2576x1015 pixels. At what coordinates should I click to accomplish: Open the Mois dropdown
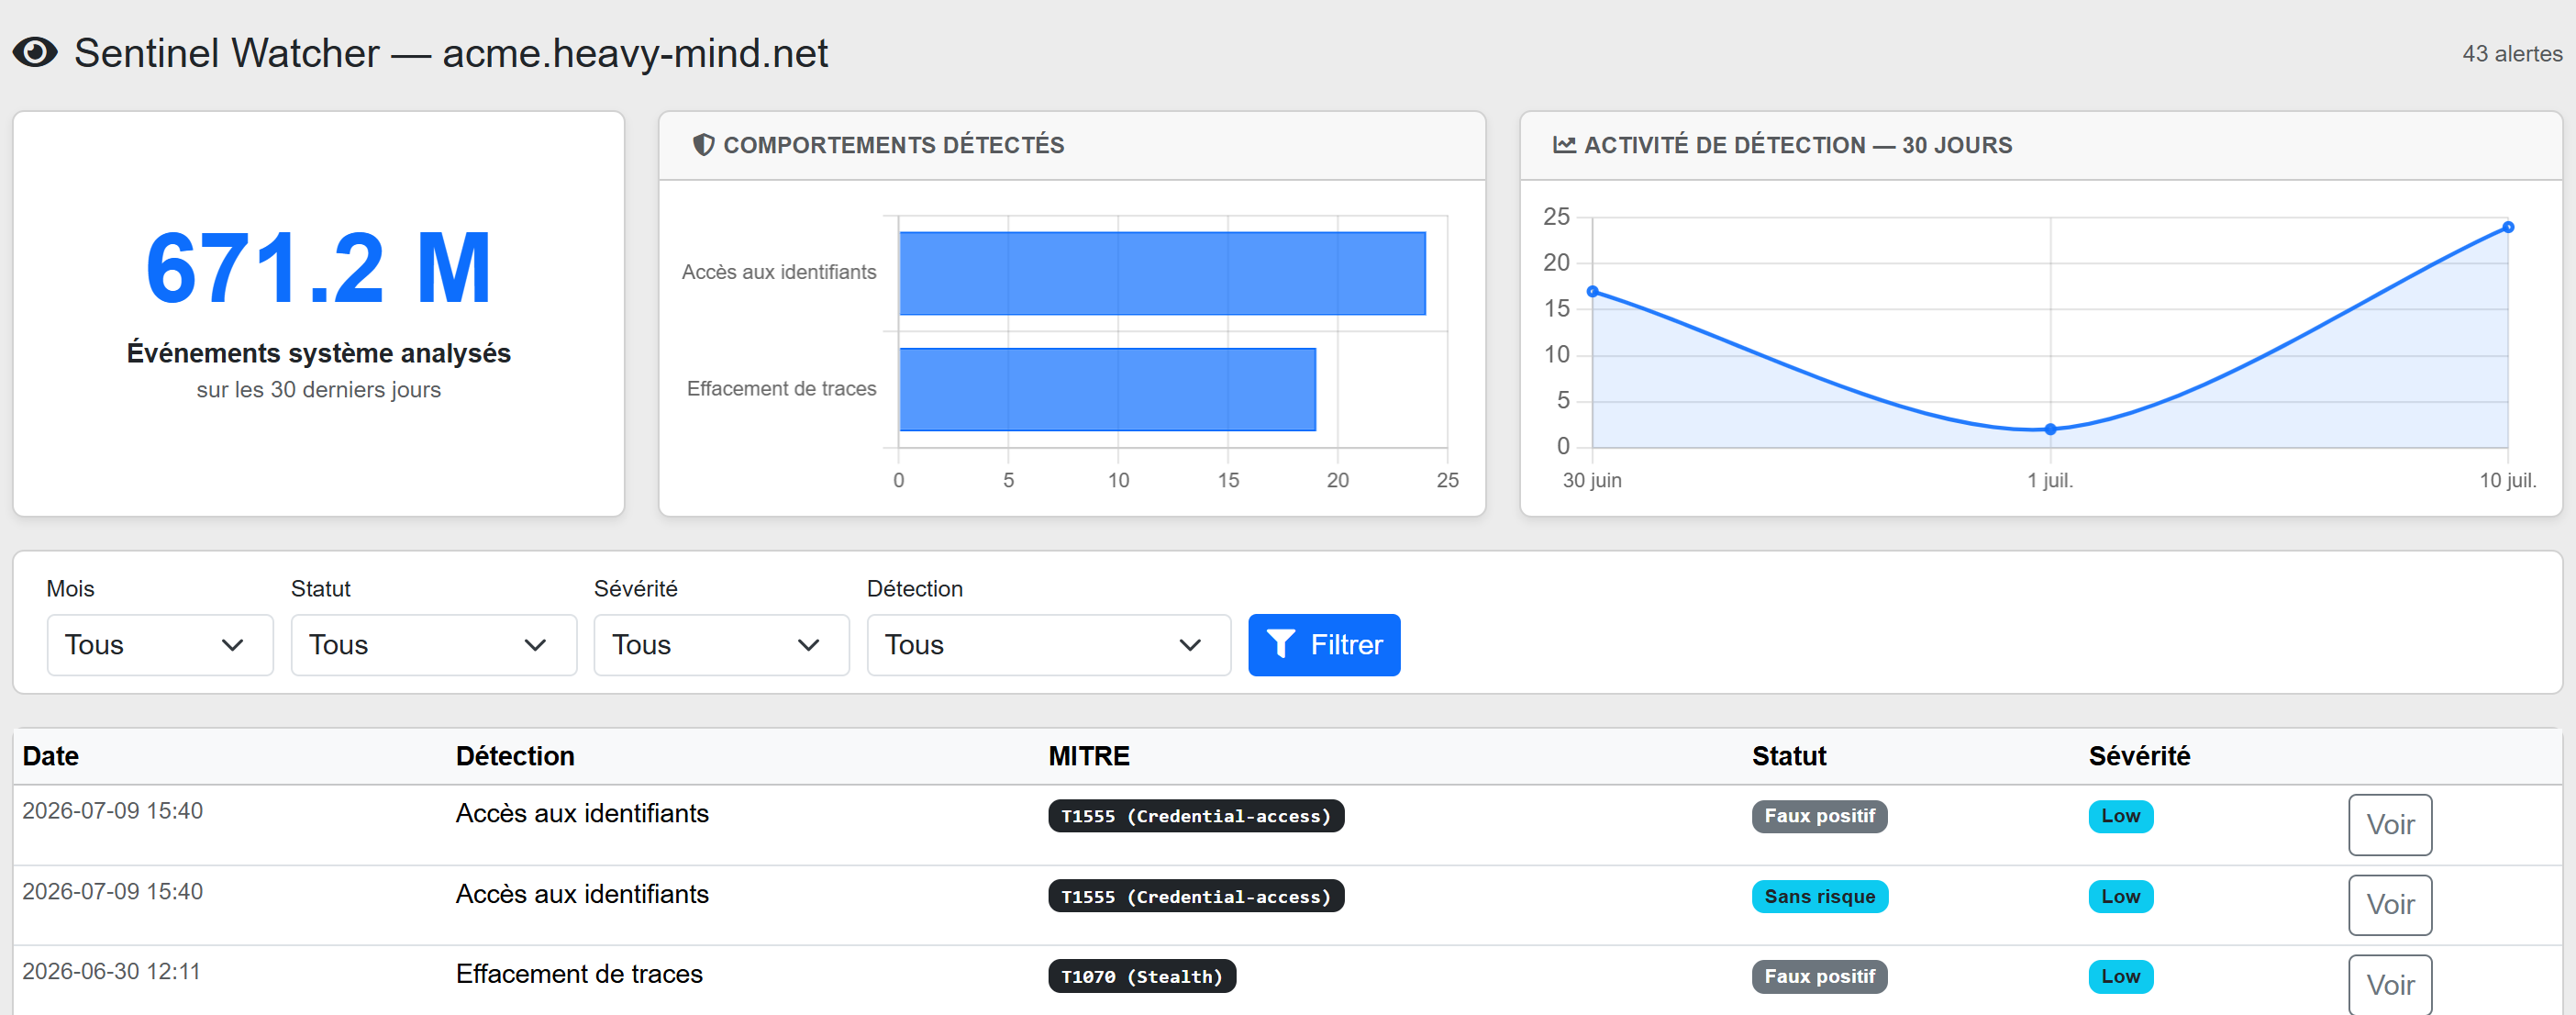pos(160,645)
